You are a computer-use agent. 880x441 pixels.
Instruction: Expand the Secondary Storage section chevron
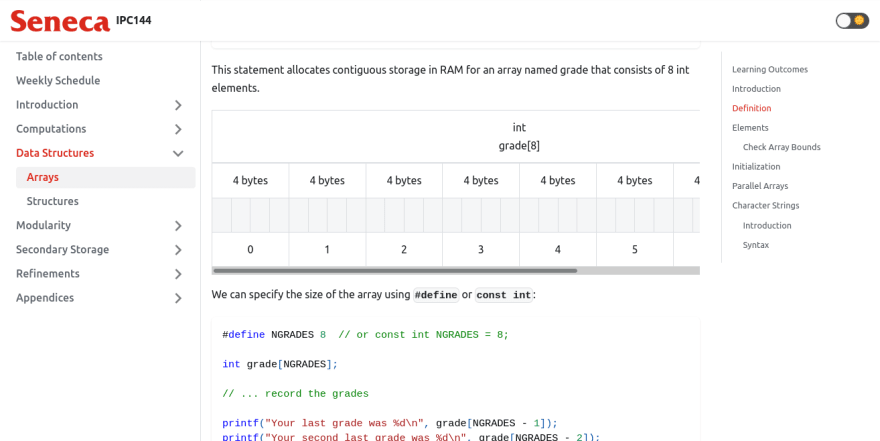coord(178,250)
